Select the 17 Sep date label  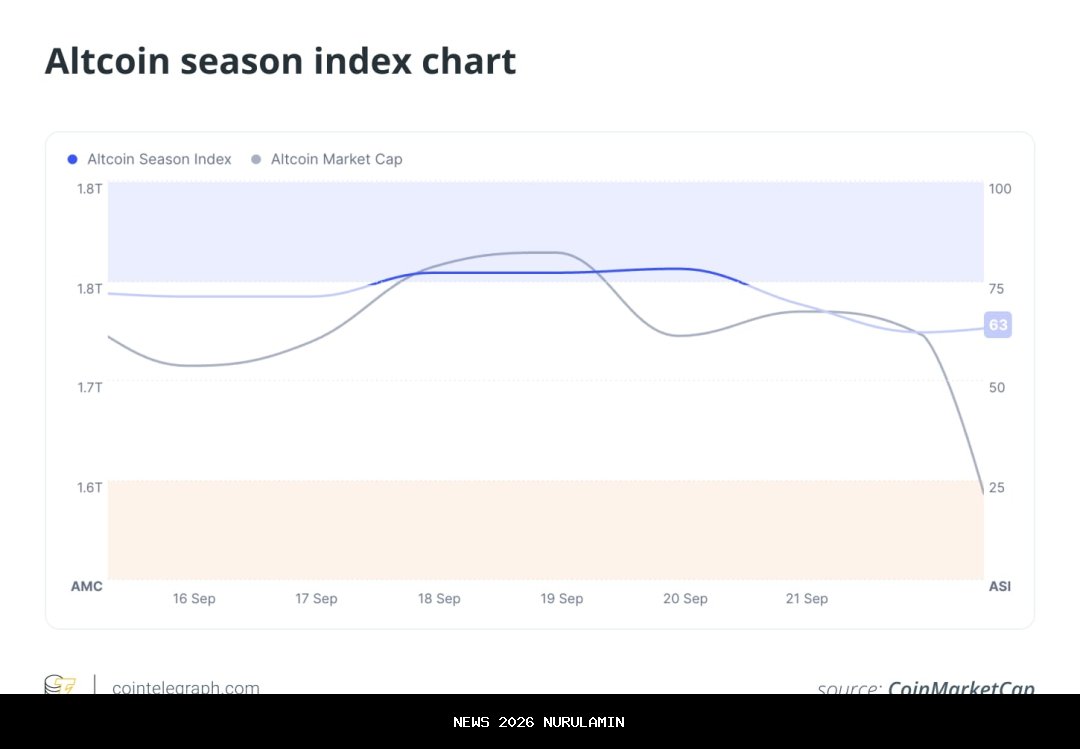click(316, 599)
